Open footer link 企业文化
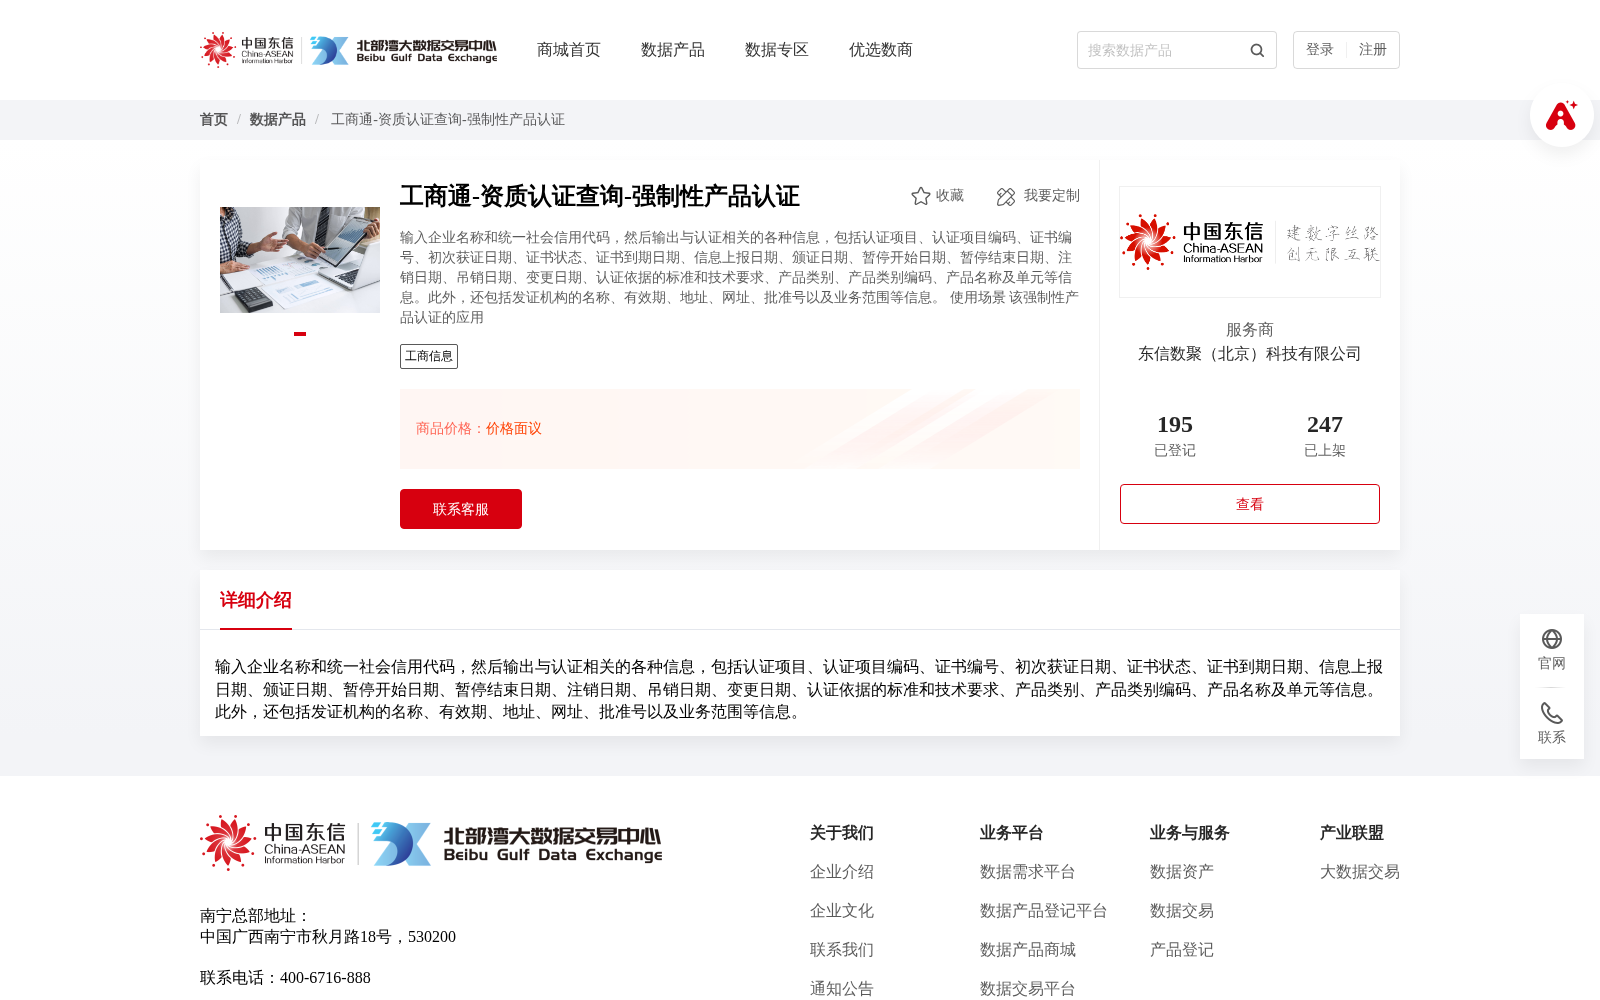 pos(842,911)
